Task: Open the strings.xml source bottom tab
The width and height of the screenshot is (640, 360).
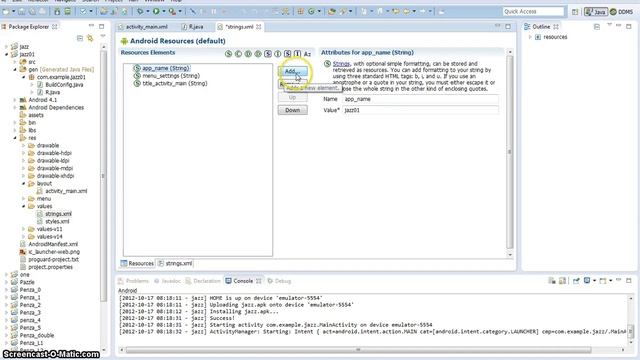Action: (x=176, y=263)
